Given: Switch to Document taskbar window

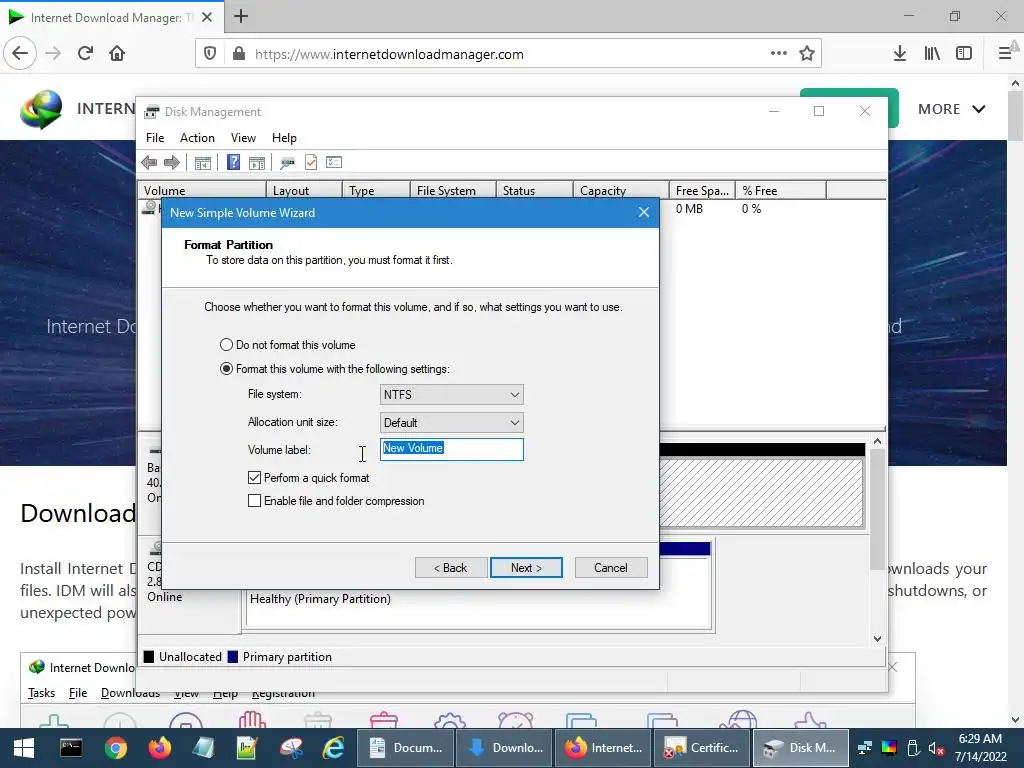Looking at the screenshot, I should (x=406, y=748).
